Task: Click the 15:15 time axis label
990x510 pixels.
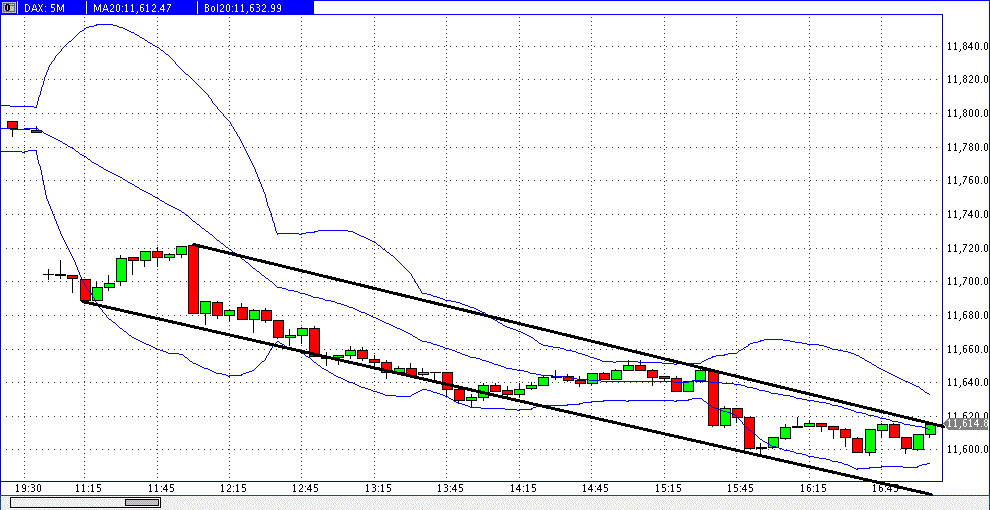Action: (x=669, y=489)
